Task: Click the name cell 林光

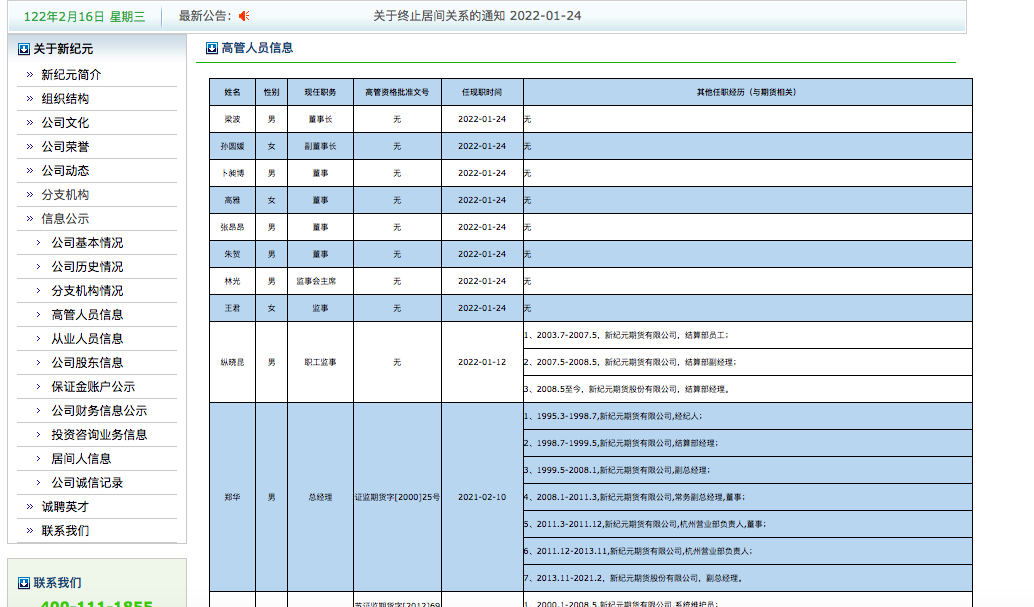Action: click(x=232, y=282)
